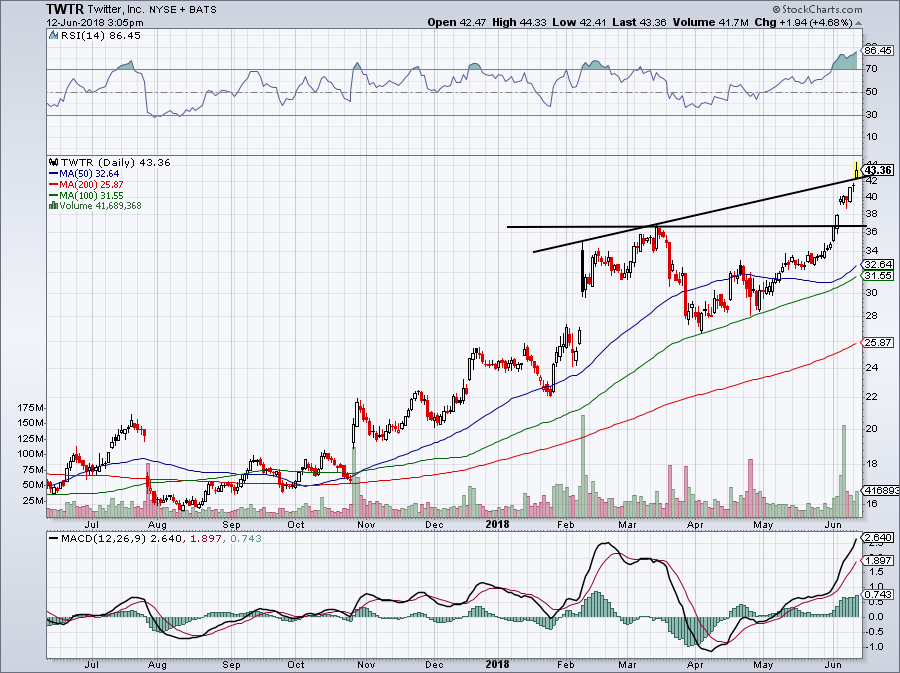Click the volume bars legend icon
The image size is (900, 673).
click(x=54, y=205)
